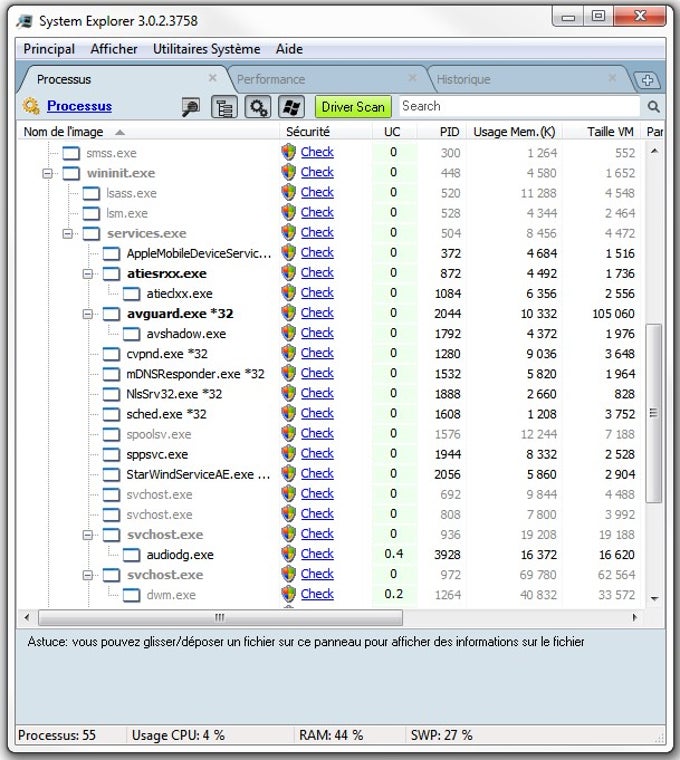Sort by the Sécurité column header
680x760 pixels.
click(325, 132)
